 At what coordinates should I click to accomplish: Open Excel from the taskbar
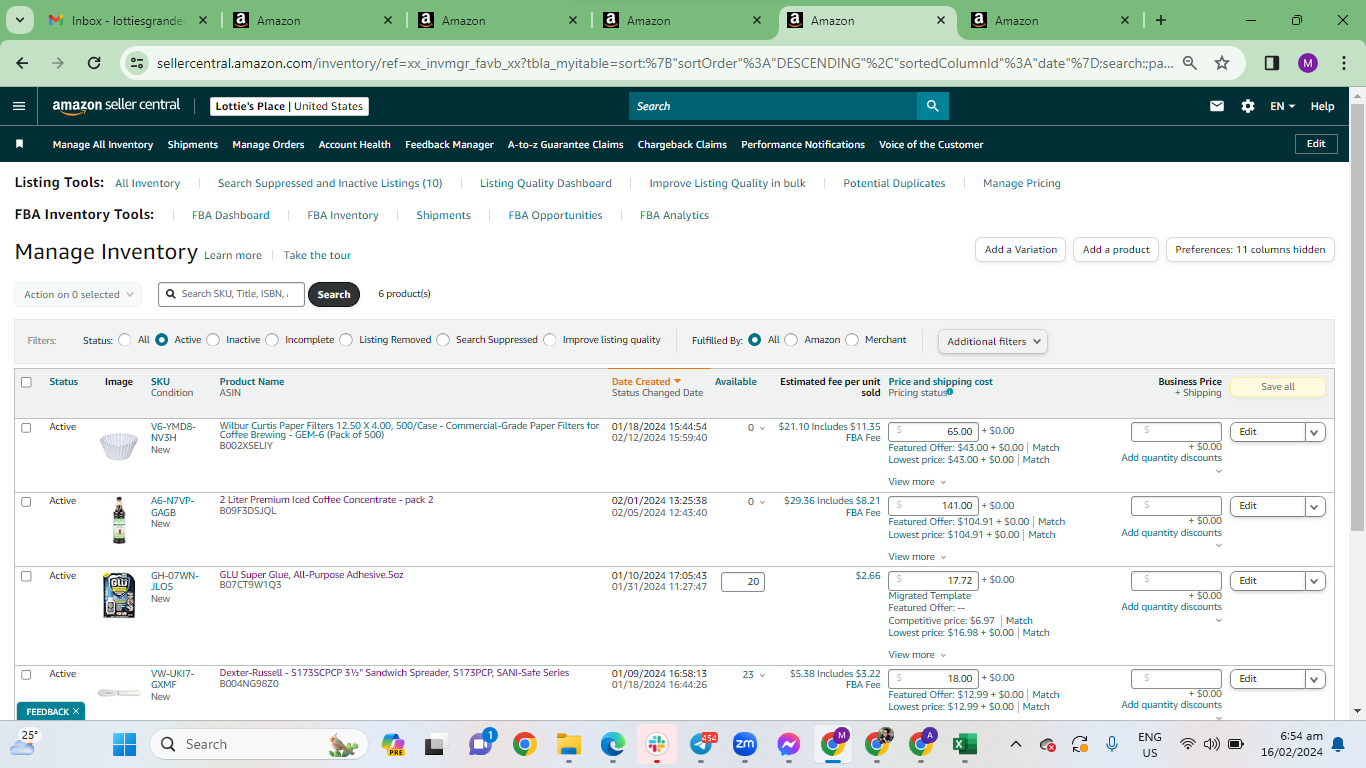click(964, 744)
